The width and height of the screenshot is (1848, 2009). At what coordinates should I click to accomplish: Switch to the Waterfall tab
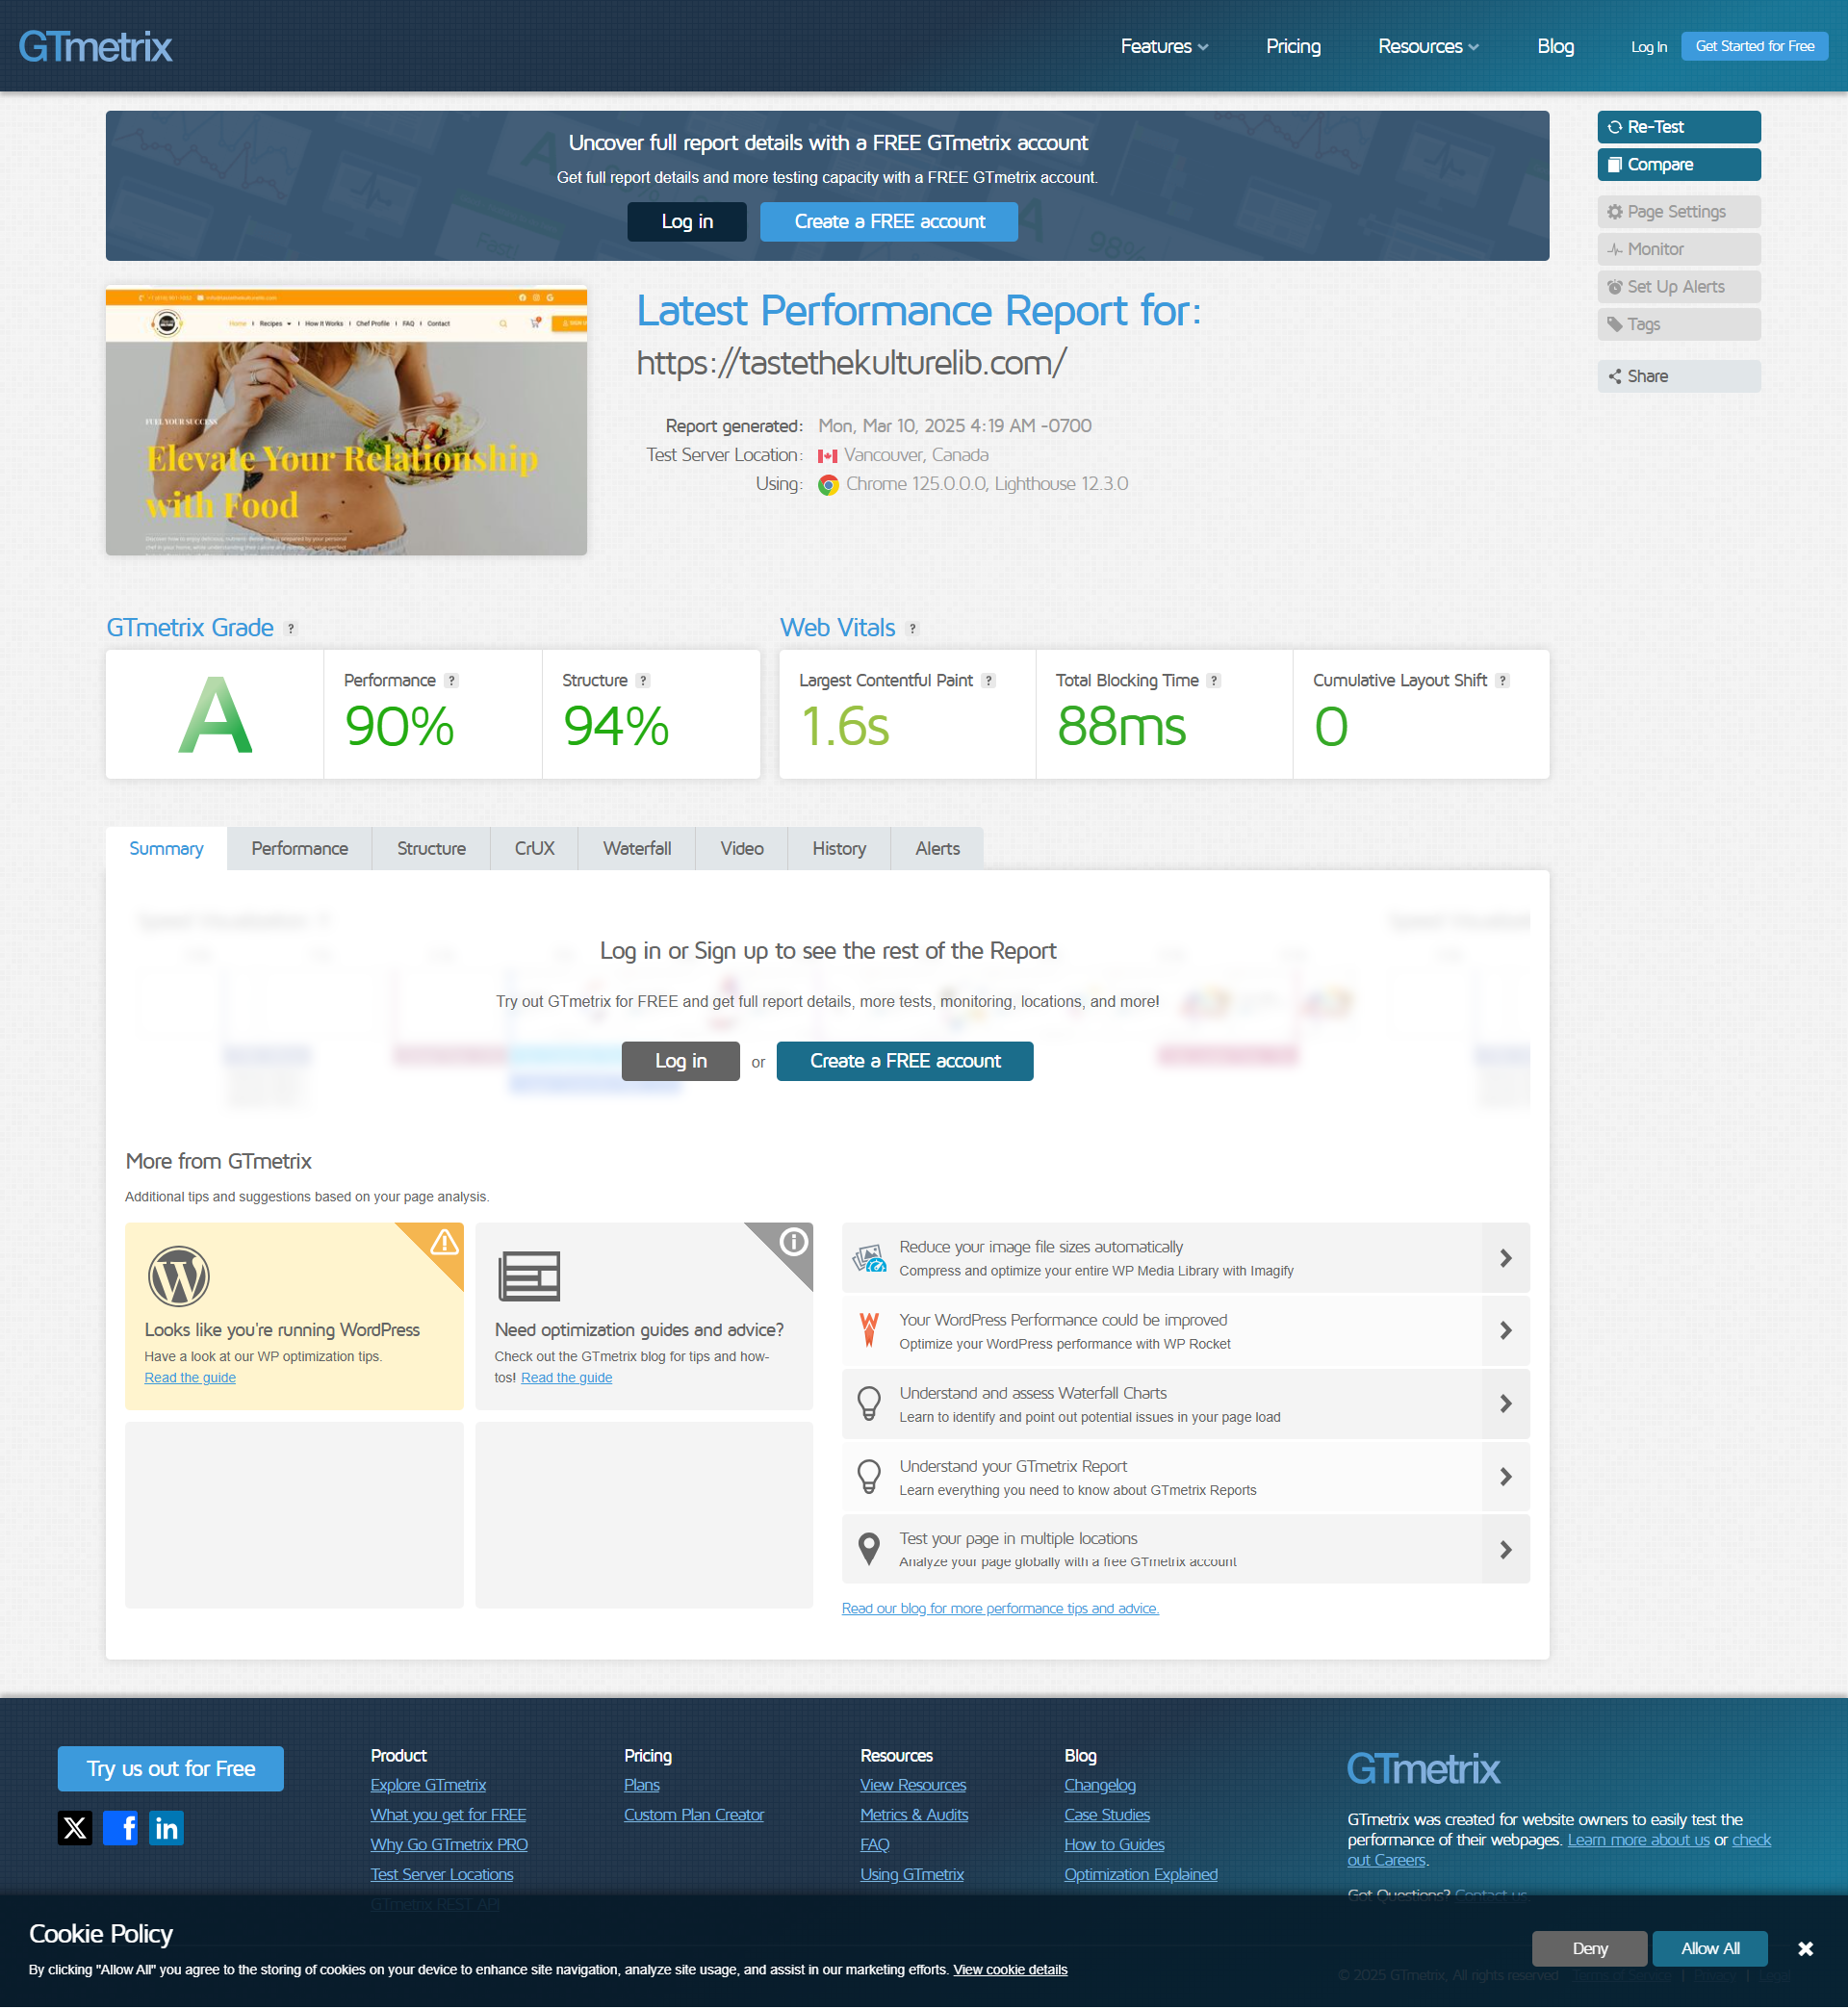(x=636, y=848)
